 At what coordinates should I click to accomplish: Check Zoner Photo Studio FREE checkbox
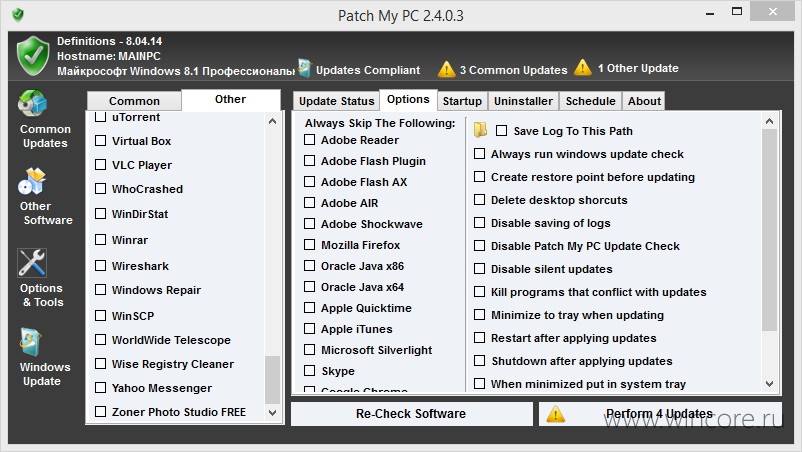[x=101, y=412]
